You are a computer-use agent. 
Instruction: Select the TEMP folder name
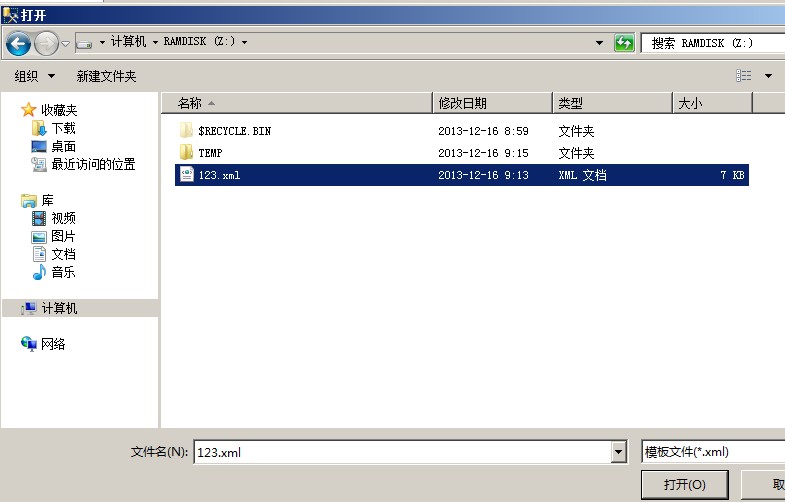click(210, 153)
